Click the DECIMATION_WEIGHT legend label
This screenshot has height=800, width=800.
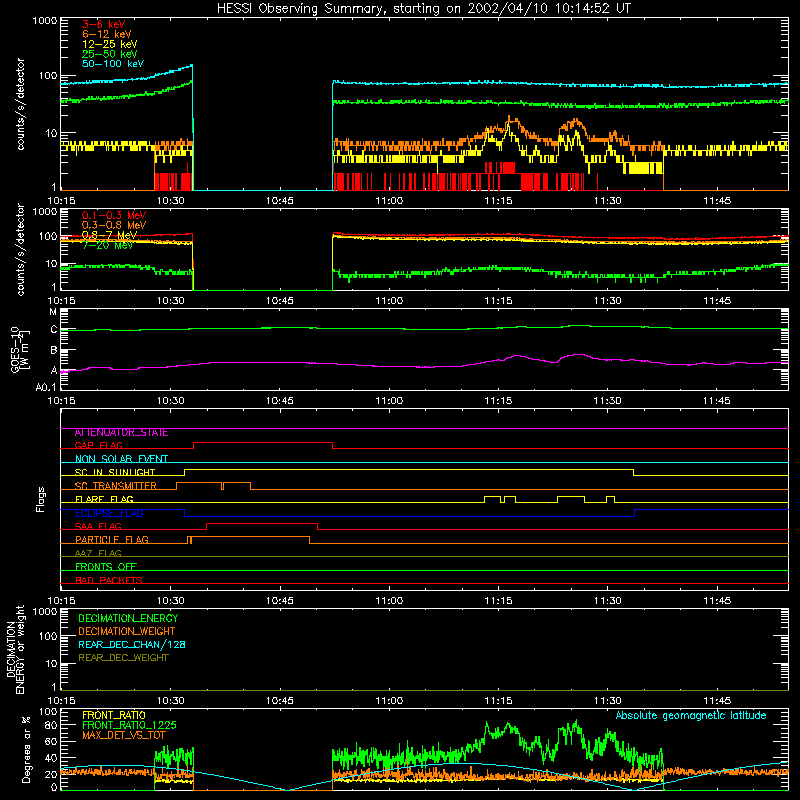127,632
